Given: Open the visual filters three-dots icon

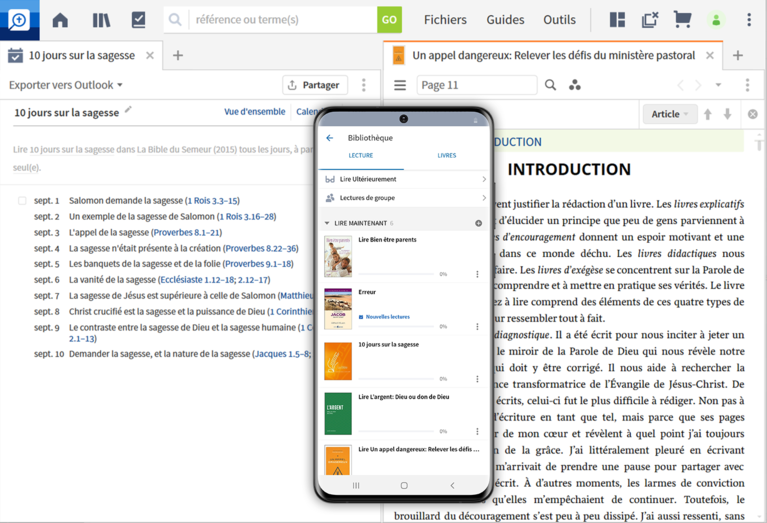Looking at the screenshot, I should [x=575, y=85].
